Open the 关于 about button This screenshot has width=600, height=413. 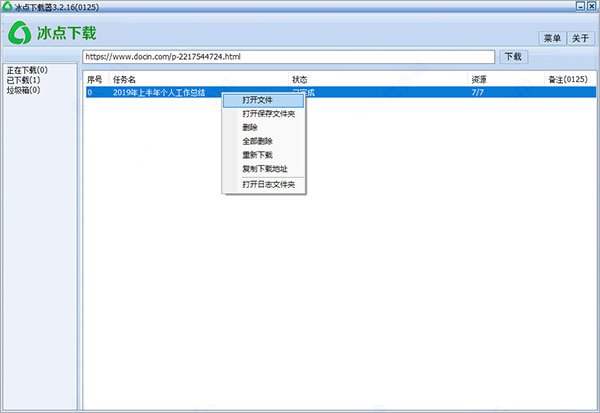pyautogui.click(x=580, y=38)
